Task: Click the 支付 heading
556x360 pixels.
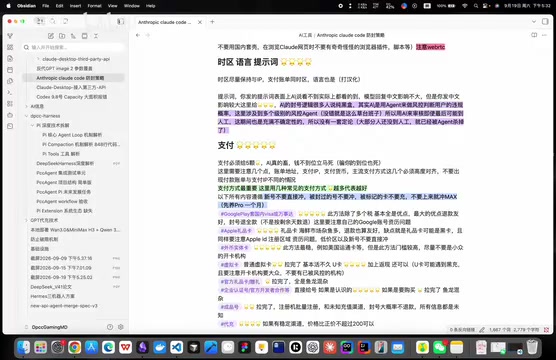Action: [x=226, y=145]
